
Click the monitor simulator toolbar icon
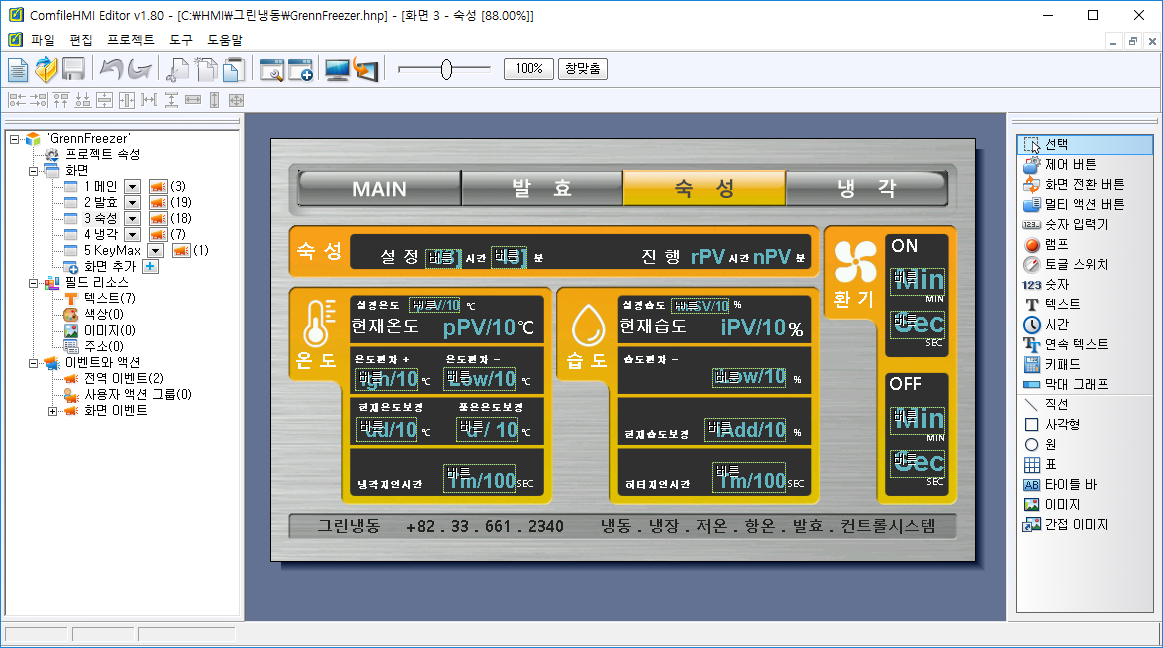[x=338, y=69]
